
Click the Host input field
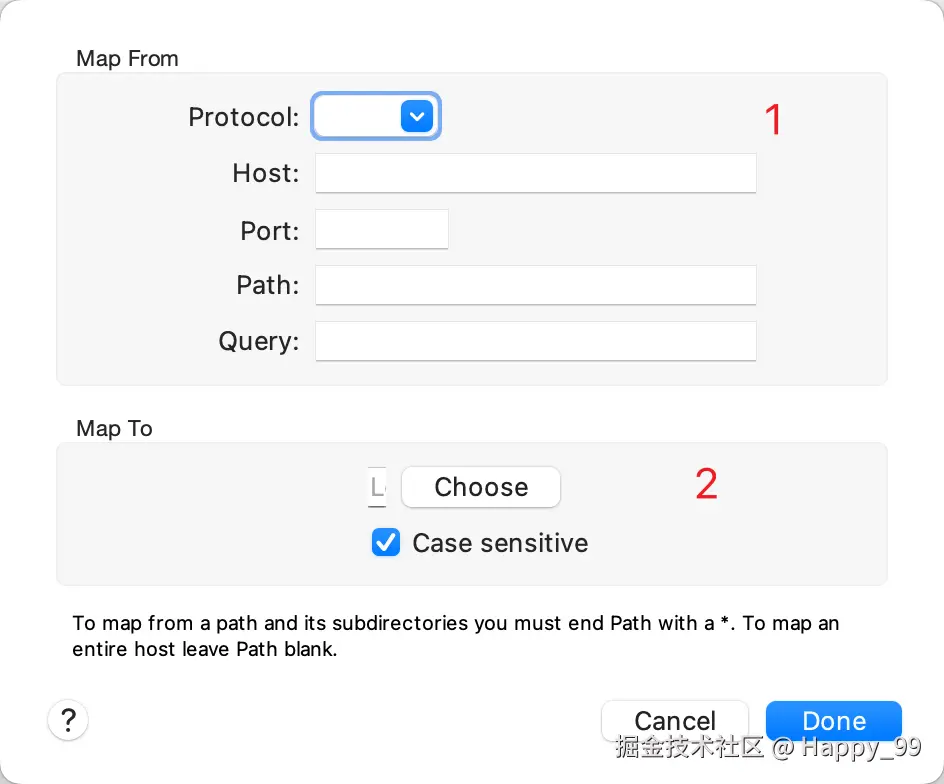tap(535, 173)
